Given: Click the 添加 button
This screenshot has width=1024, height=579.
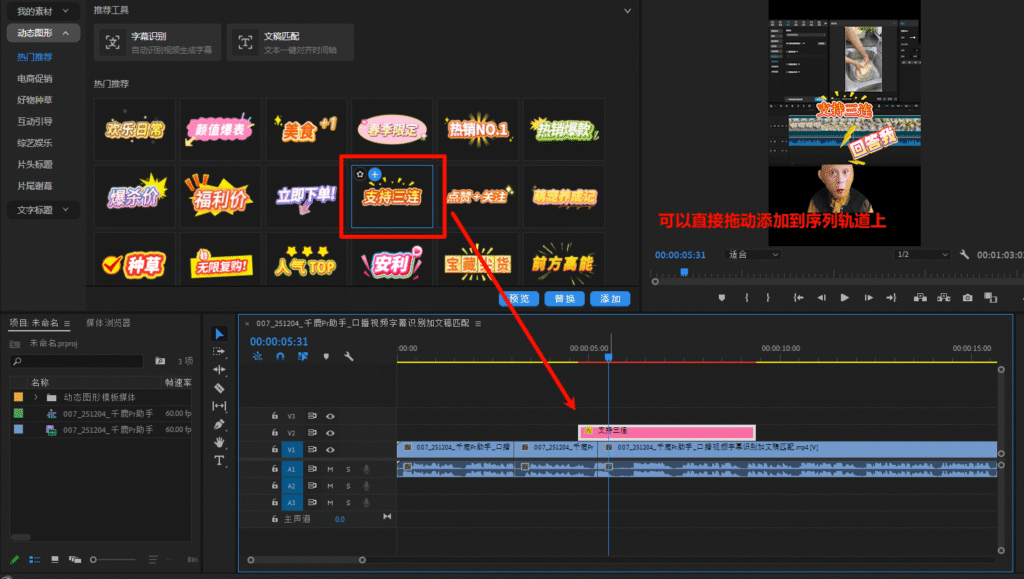Looking at the screenshot, I should pos(609,298).
